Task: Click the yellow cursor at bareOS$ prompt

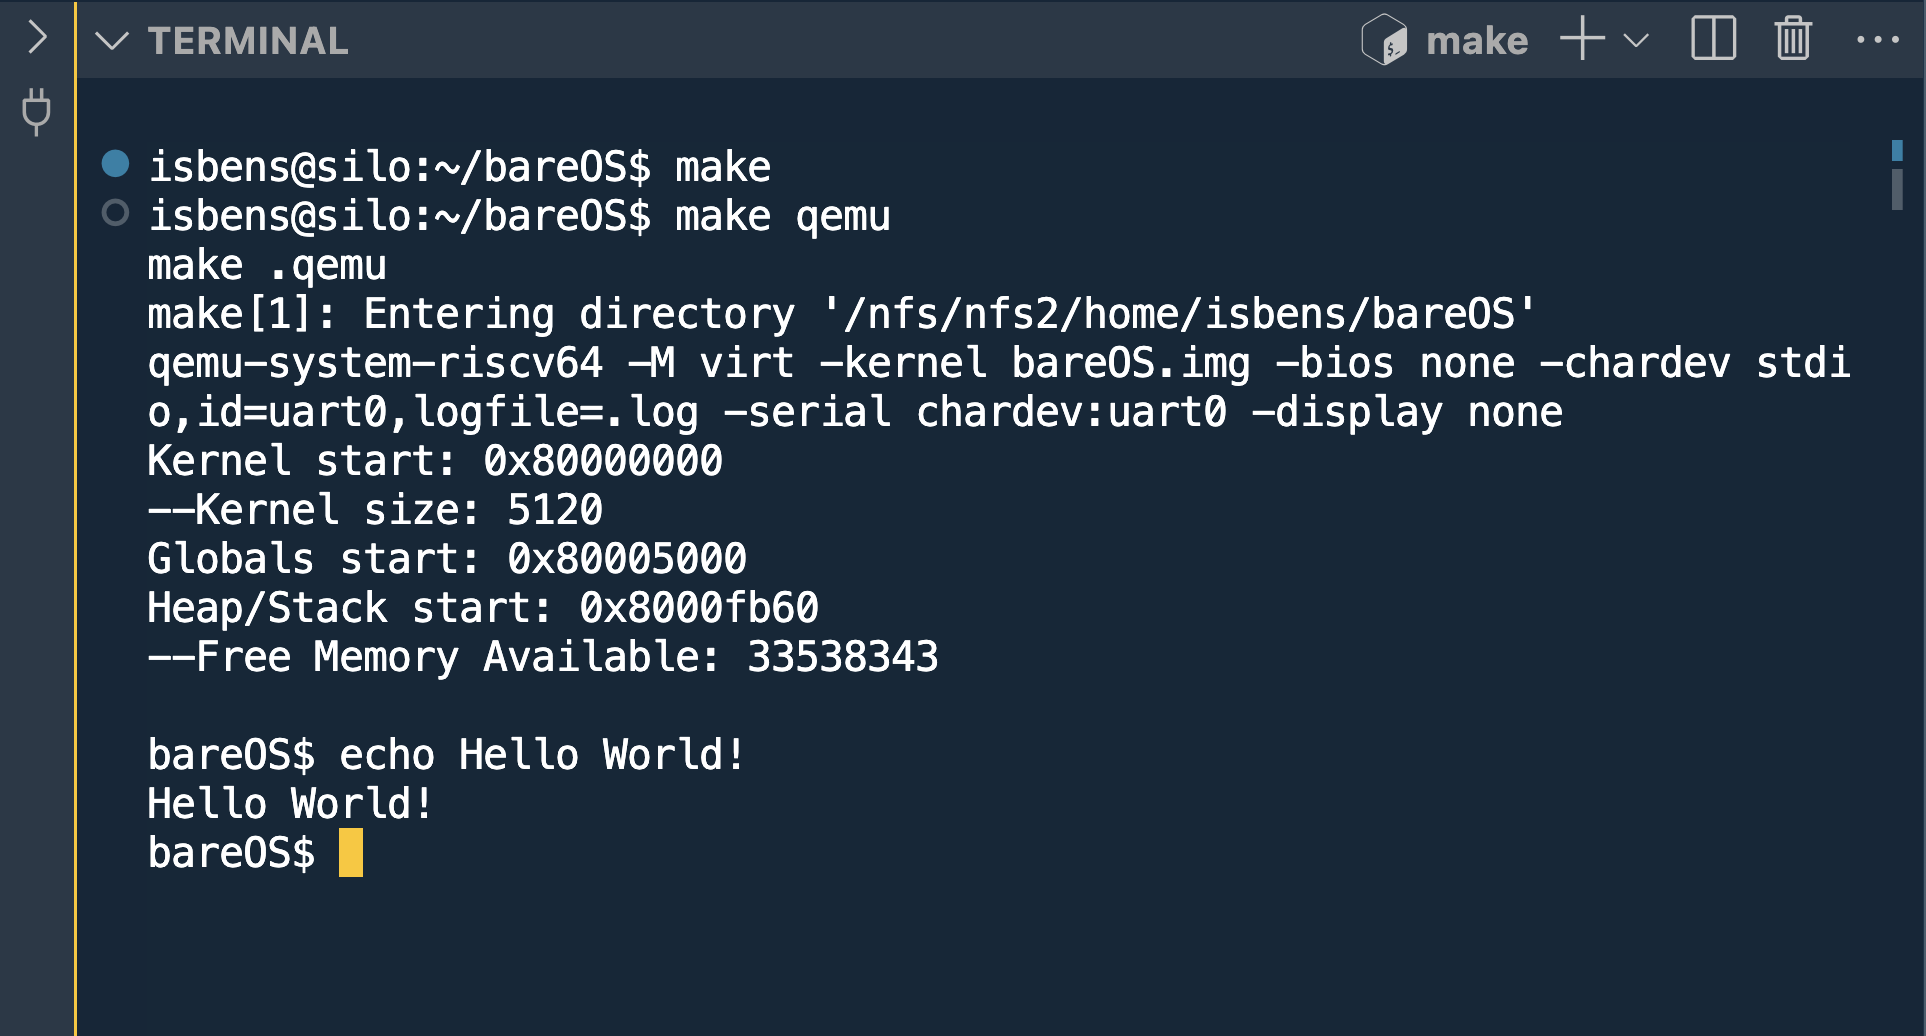Action: pyautogui.click(x=351, y=853)
